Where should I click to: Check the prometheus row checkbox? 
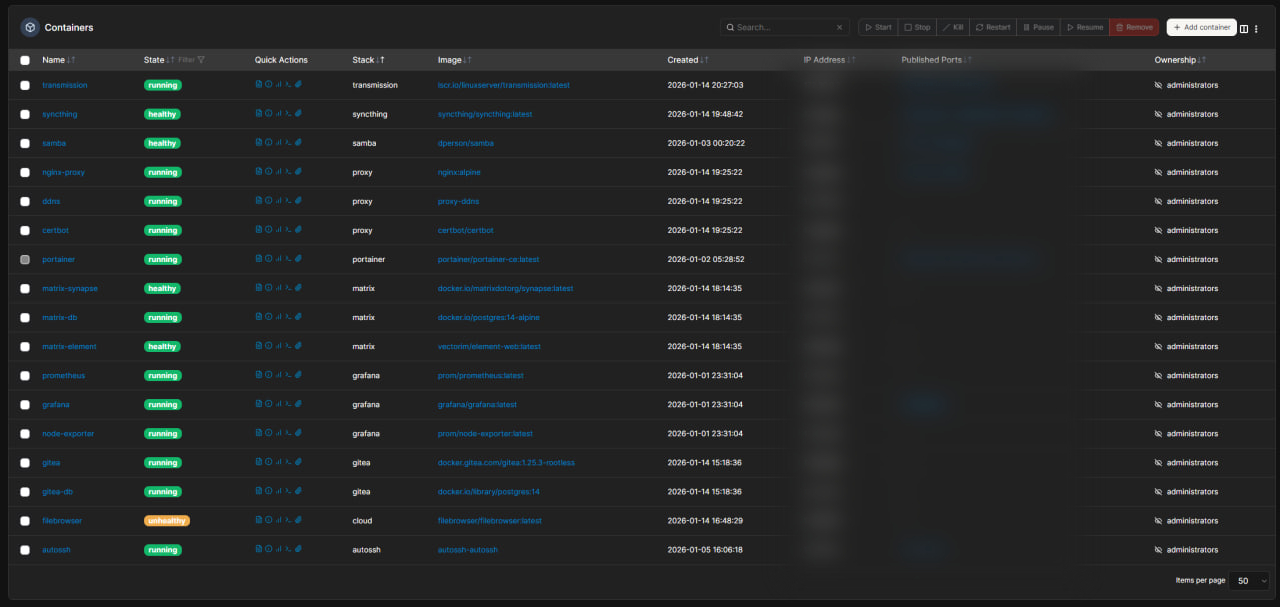point(25,375)
